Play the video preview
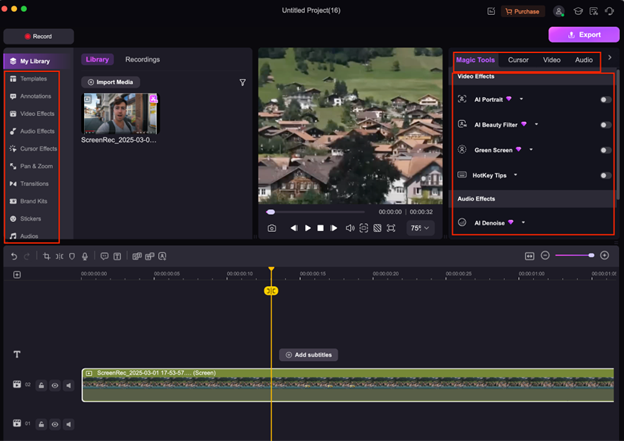Viewport: 624px width, 441px height. [x=307, y=228]
